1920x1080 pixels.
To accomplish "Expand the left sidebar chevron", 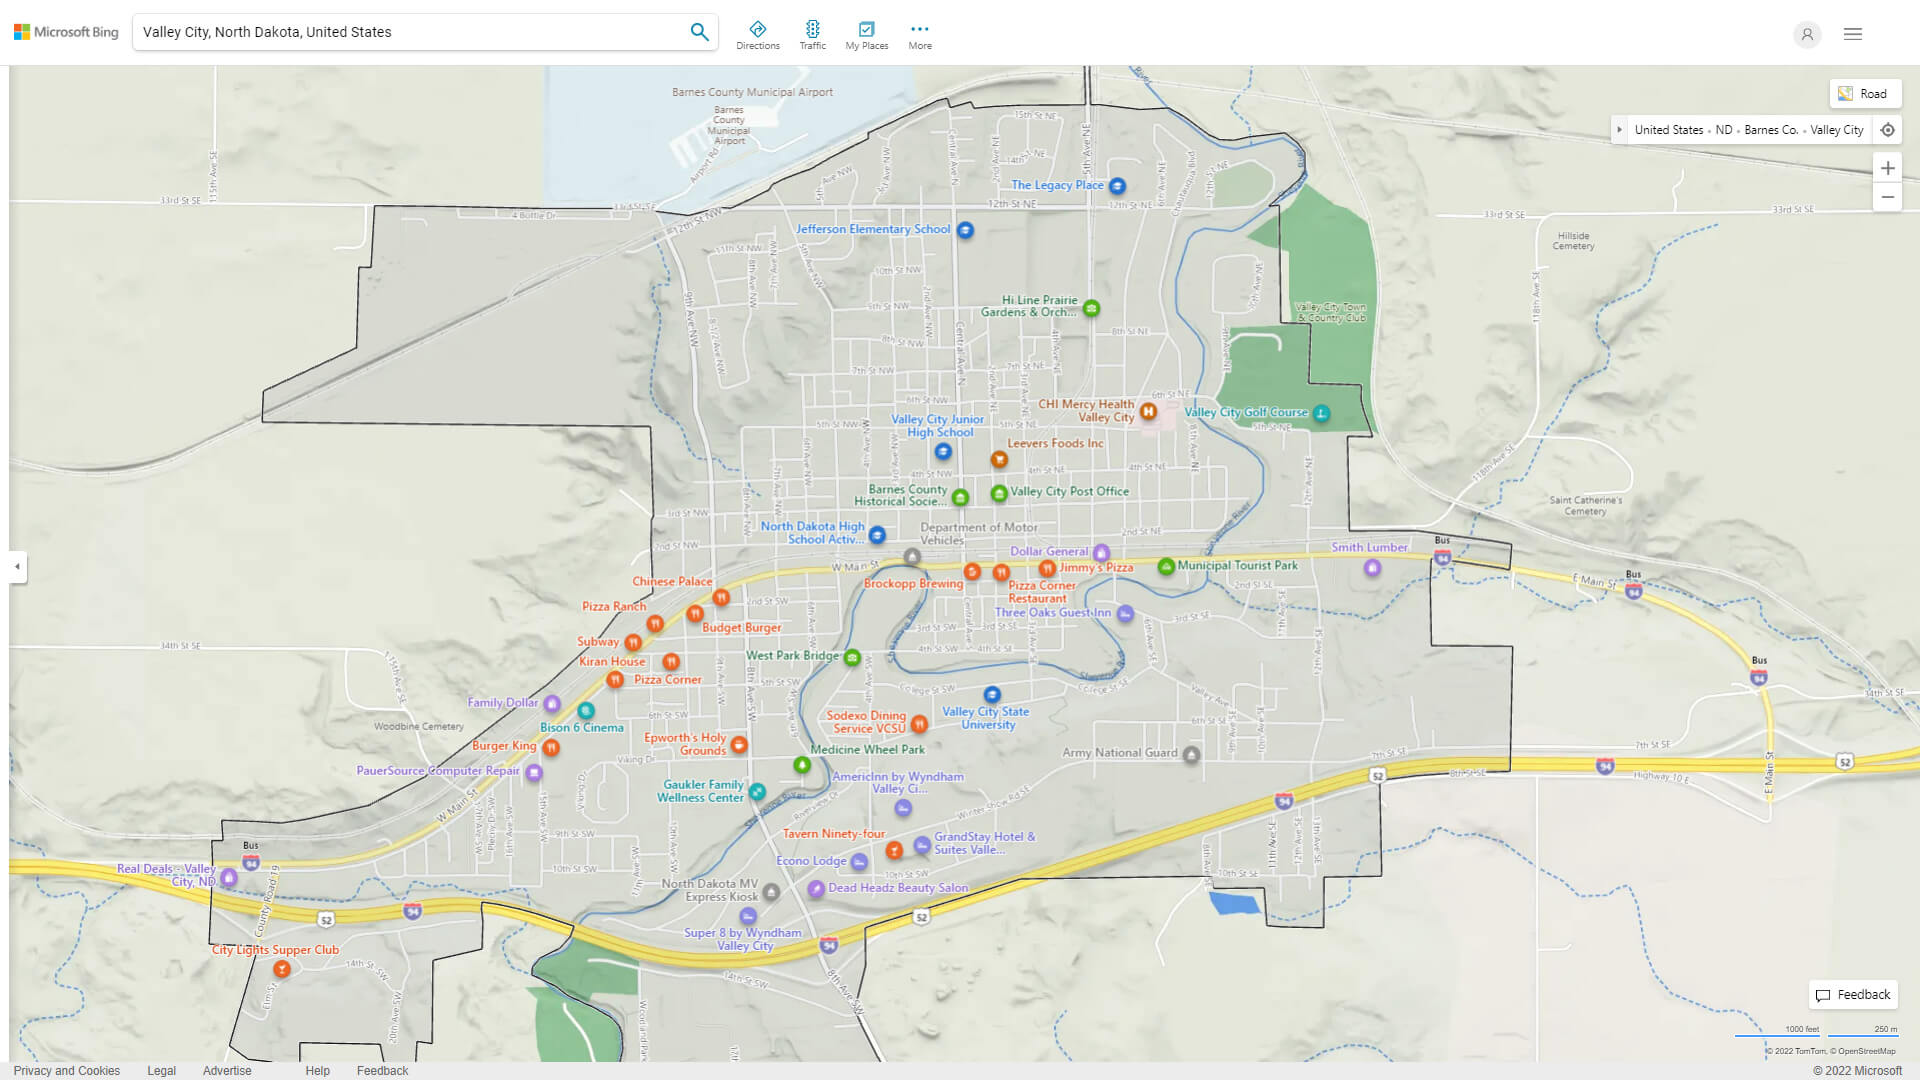I will 16,567.
